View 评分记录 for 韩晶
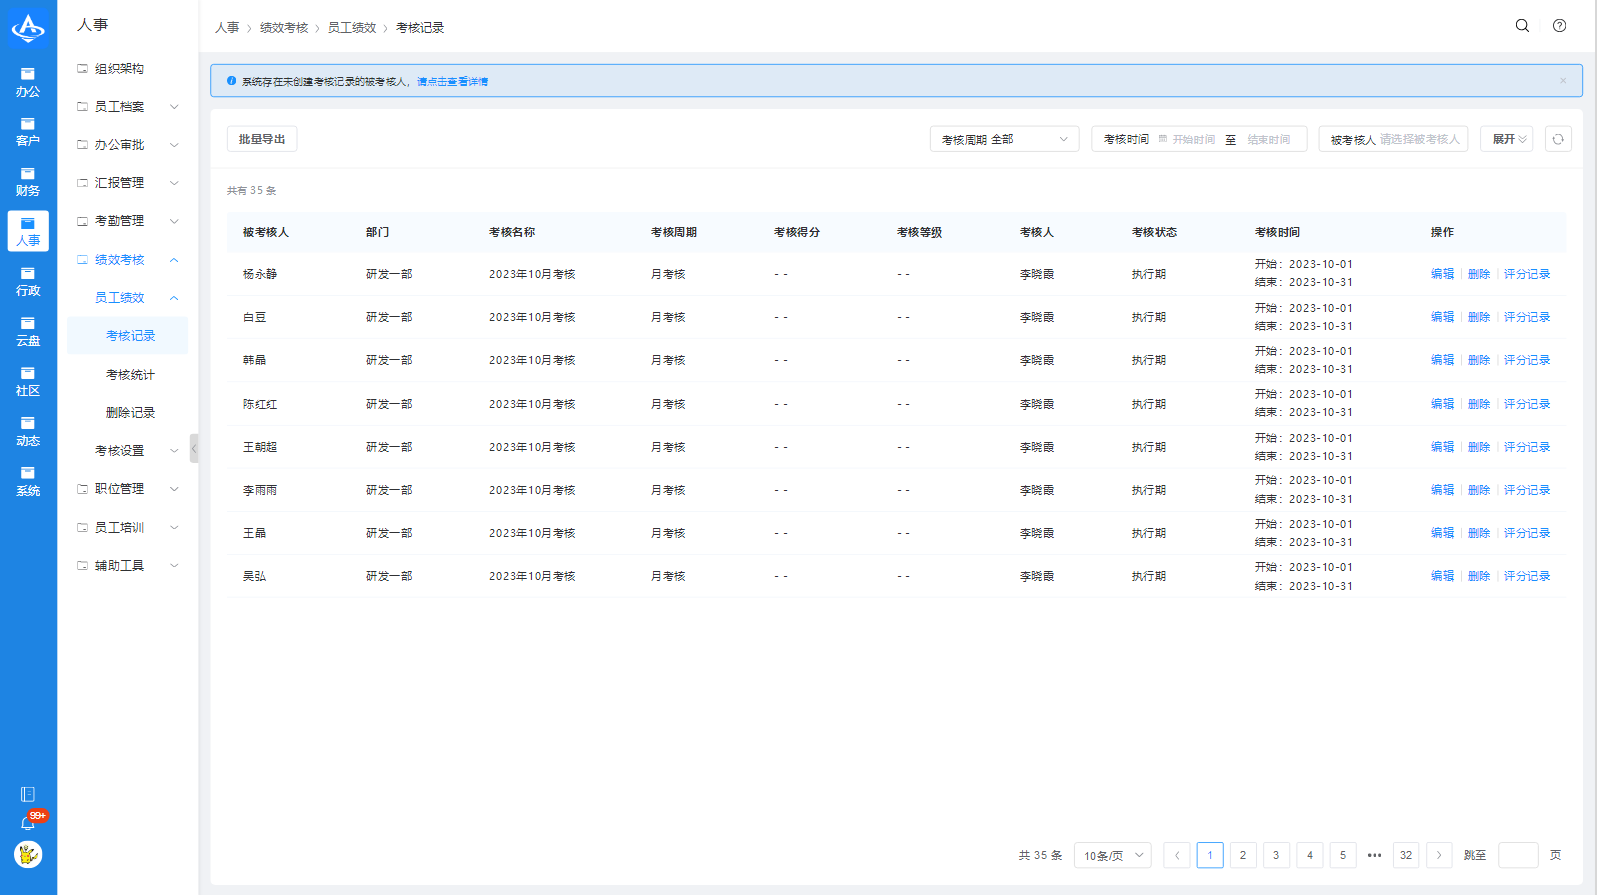Viewport: 1597px width, 895px height. [x=1527, y=360]
